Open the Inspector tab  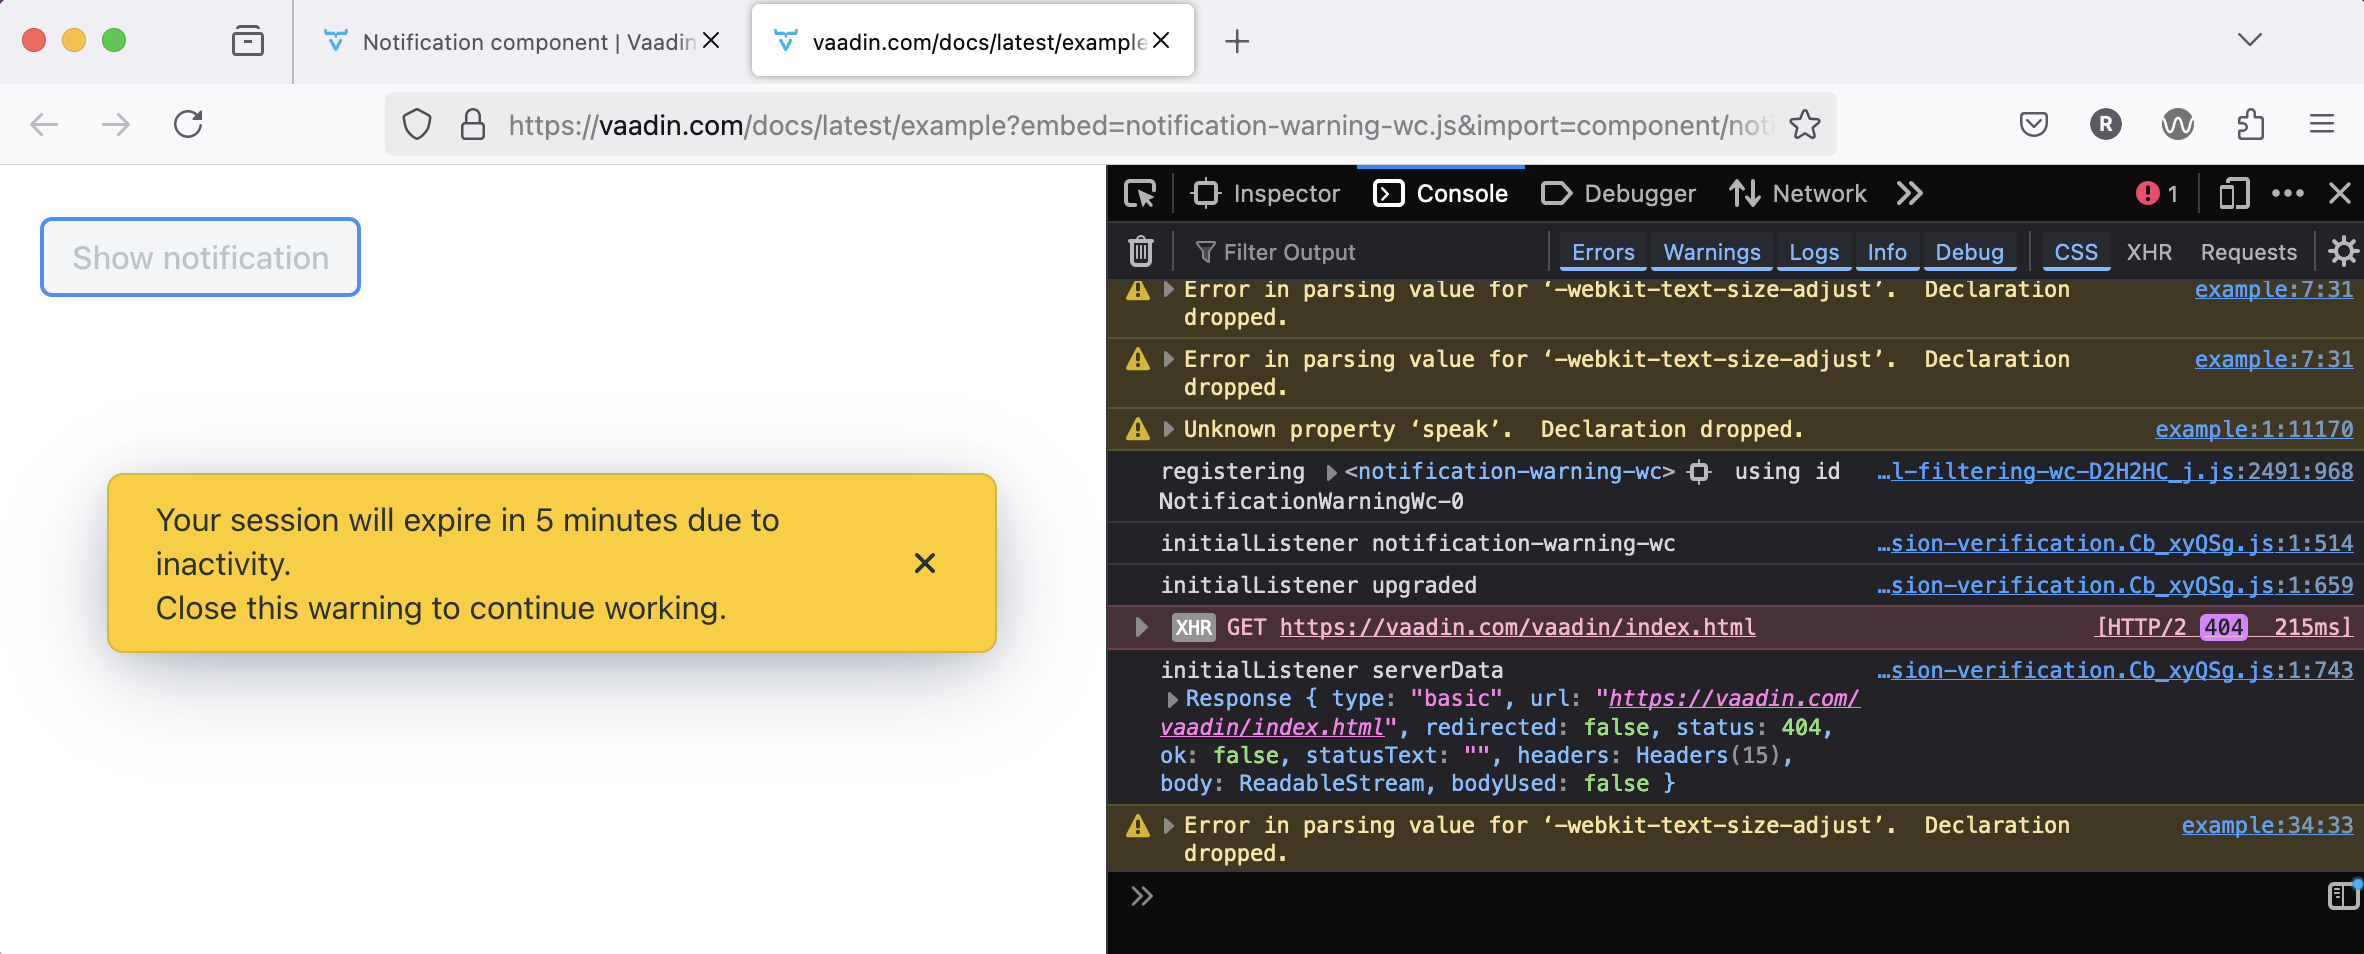(1266, 193)
